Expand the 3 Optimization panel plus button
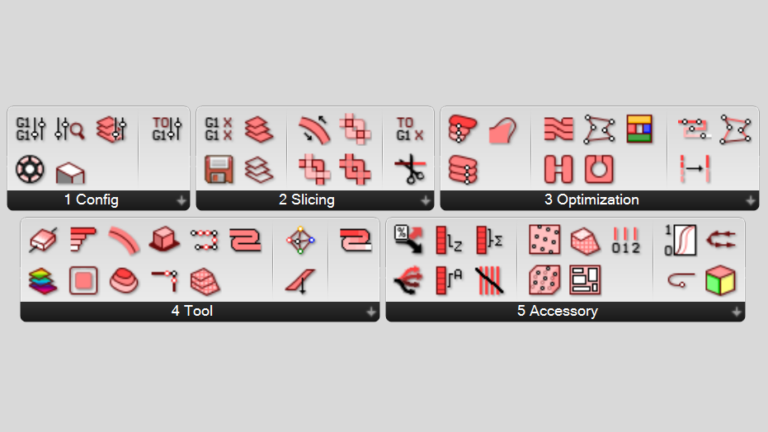 click(750, 200)
